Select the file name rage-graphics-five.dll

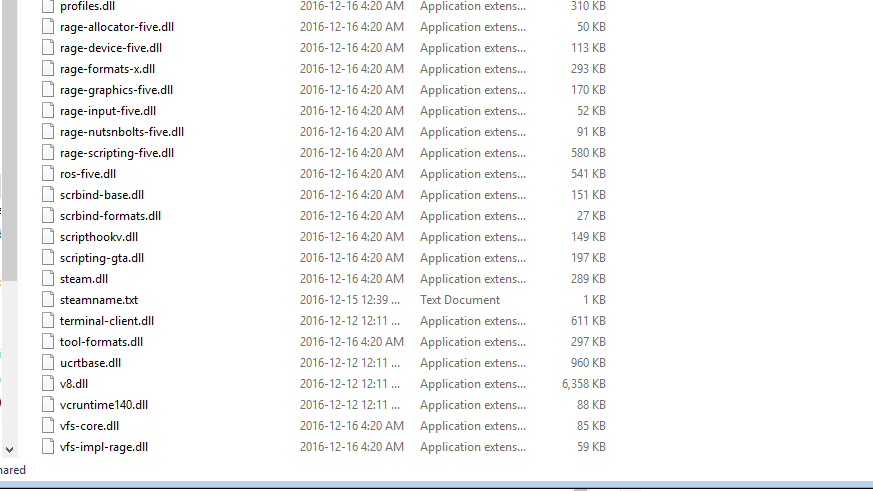116,90
